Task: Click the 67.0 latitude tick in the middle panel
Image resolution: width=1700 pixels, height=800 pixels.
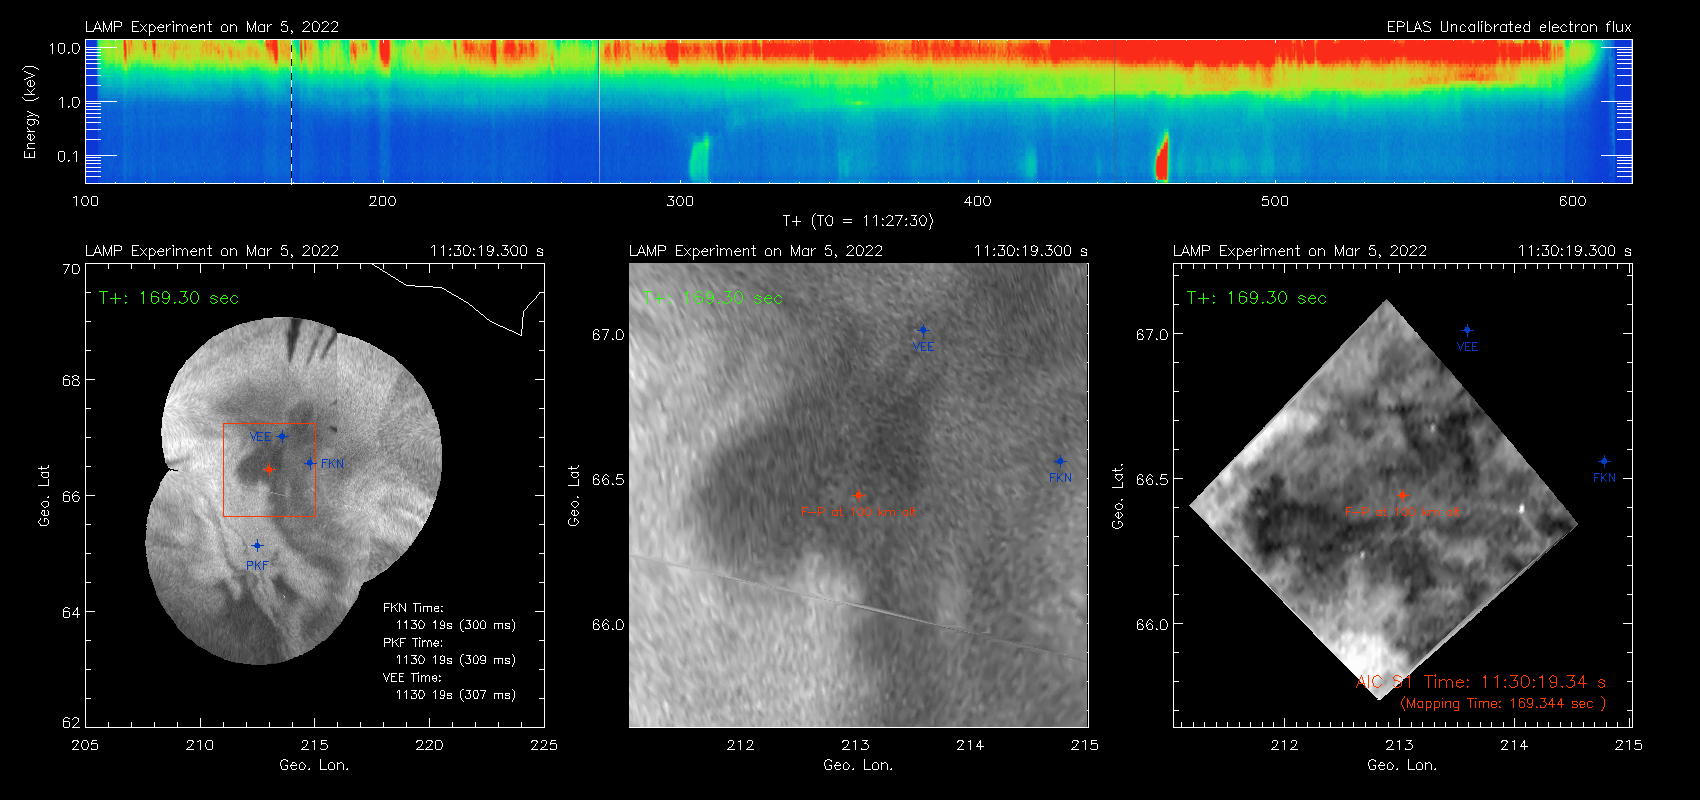Action: [x=608, y=335]
